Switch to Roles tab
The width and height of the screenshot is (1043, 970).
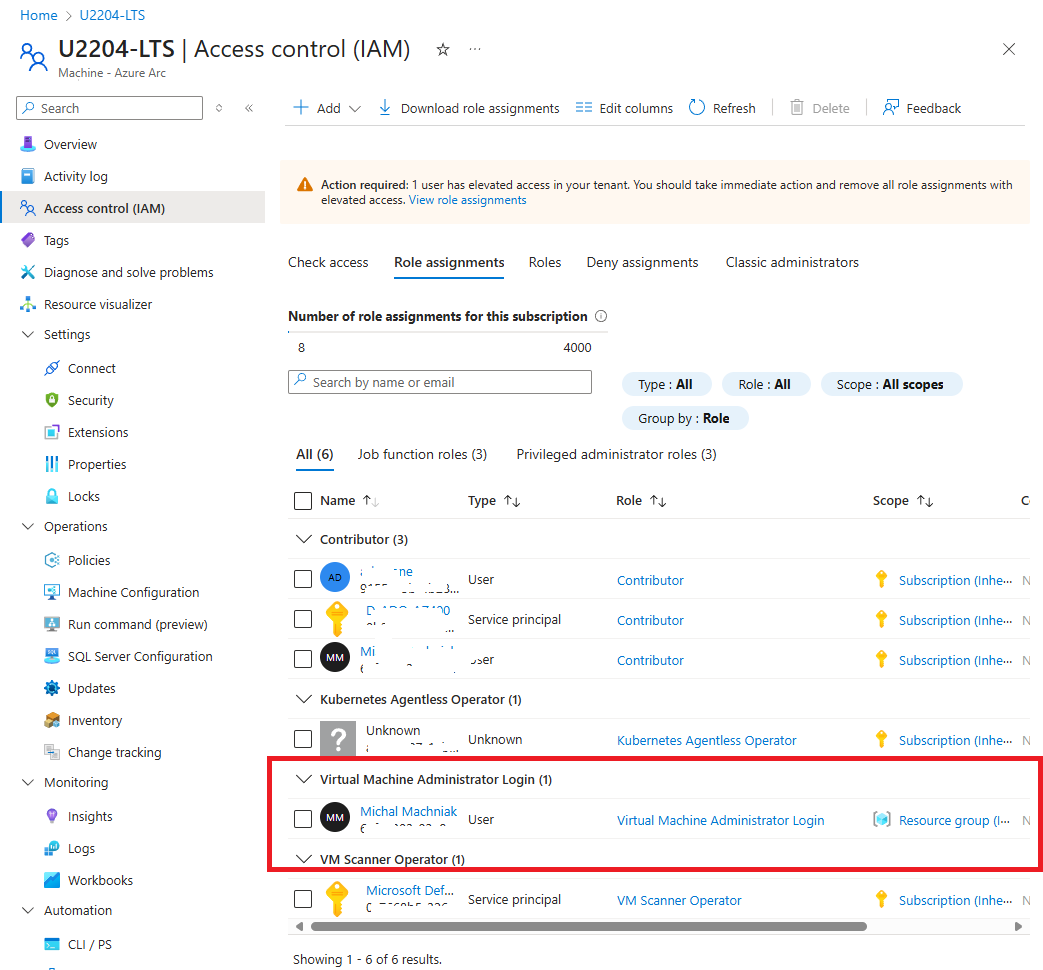(x=545, y=262)
